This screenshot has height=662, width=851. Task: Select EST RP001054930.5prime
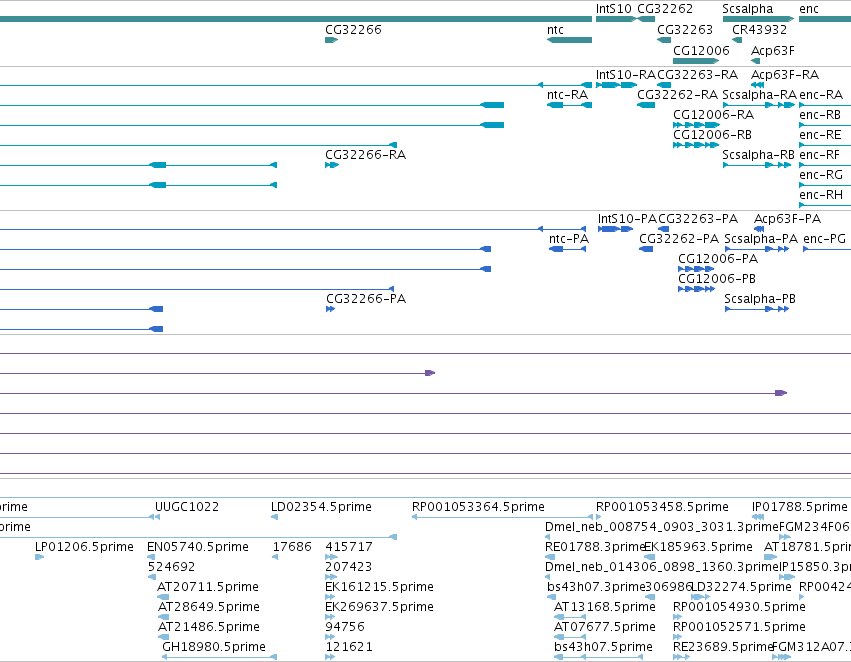[739, 607]
